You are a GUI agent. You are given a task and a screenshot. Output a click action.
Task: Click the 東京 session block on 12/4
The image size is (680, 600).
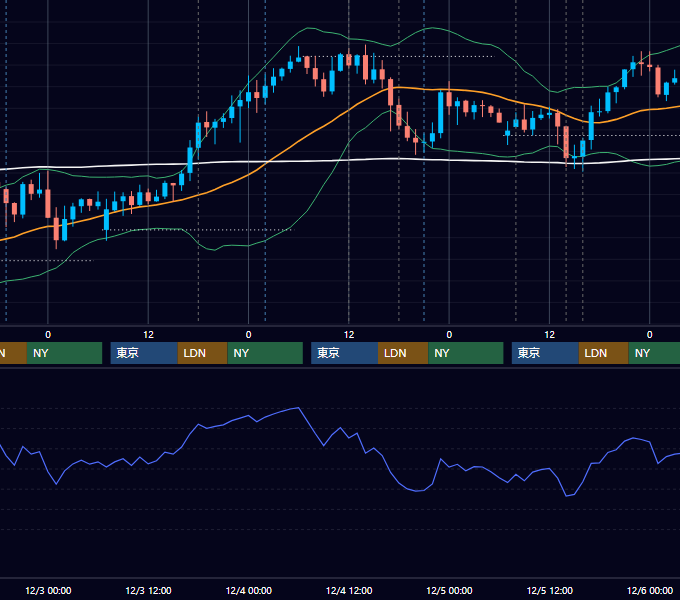click(x=344, y=353)
